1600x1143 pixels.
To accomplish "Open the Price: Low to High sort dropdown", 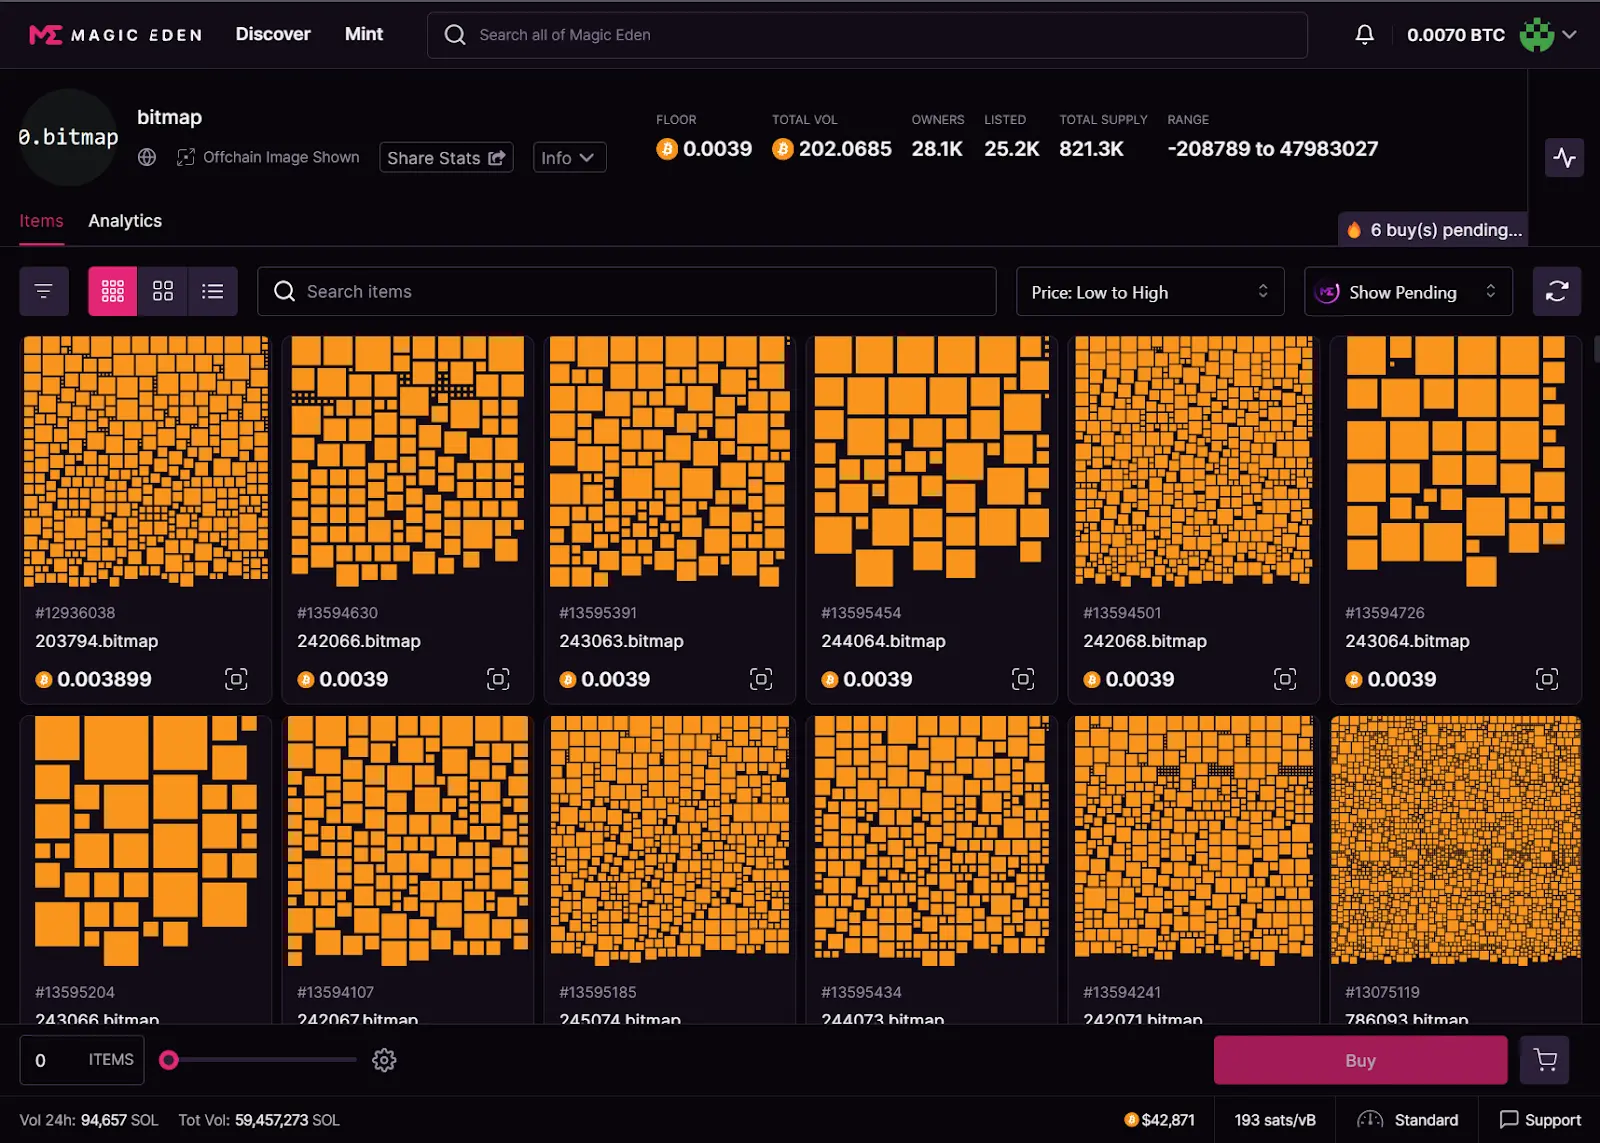I will [x=1149, y=292].
